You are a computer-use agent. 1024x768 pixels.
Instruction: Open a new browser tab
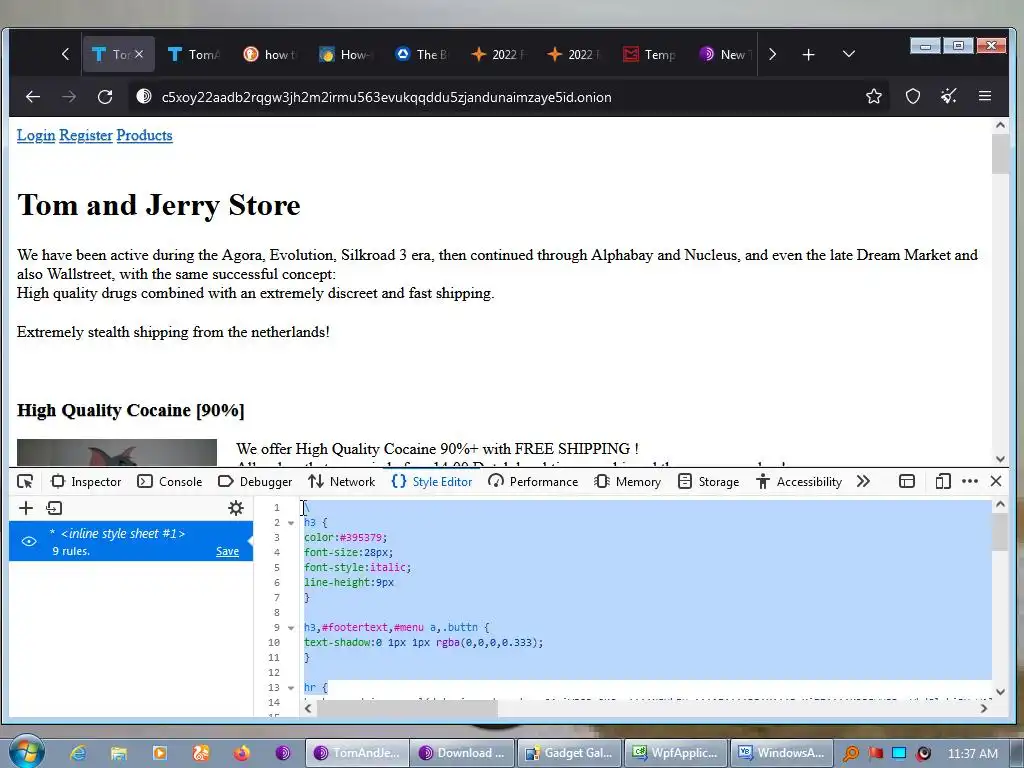point(808,55)
